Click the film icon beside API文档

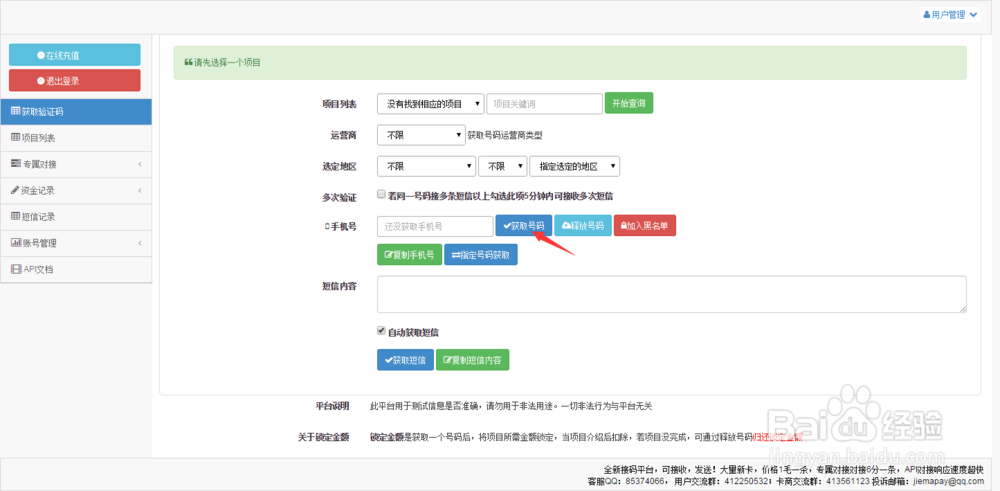tap(15, 269)
